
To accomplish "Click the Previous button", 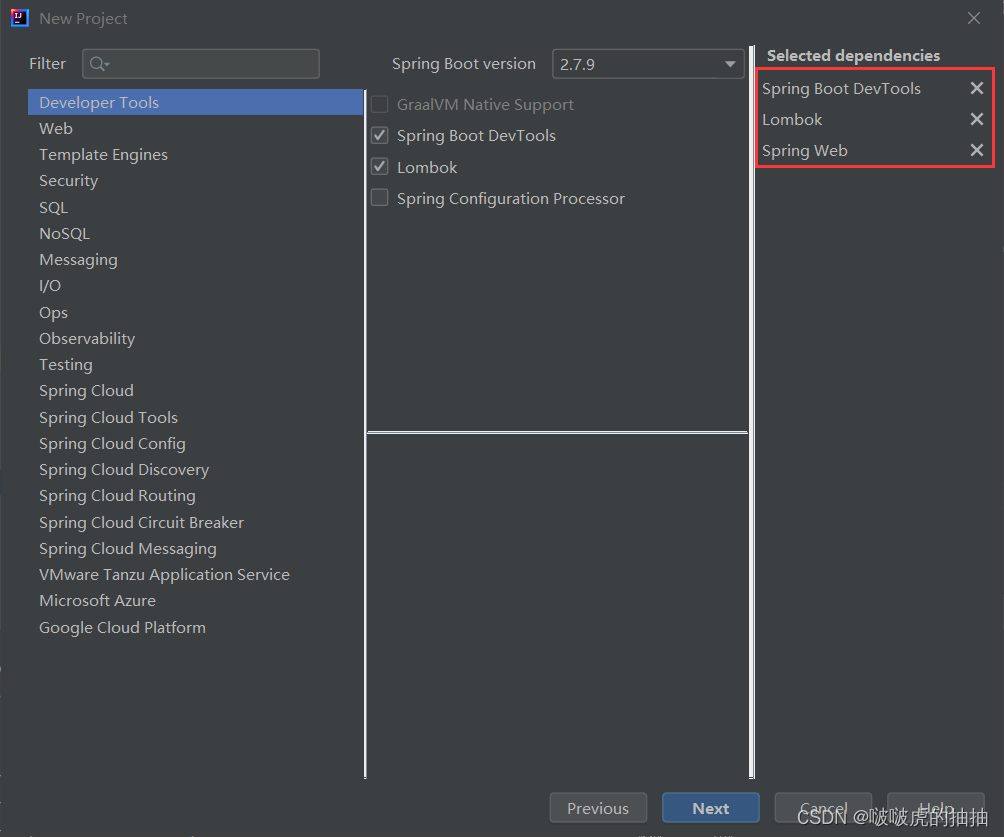I will [598, 808].
